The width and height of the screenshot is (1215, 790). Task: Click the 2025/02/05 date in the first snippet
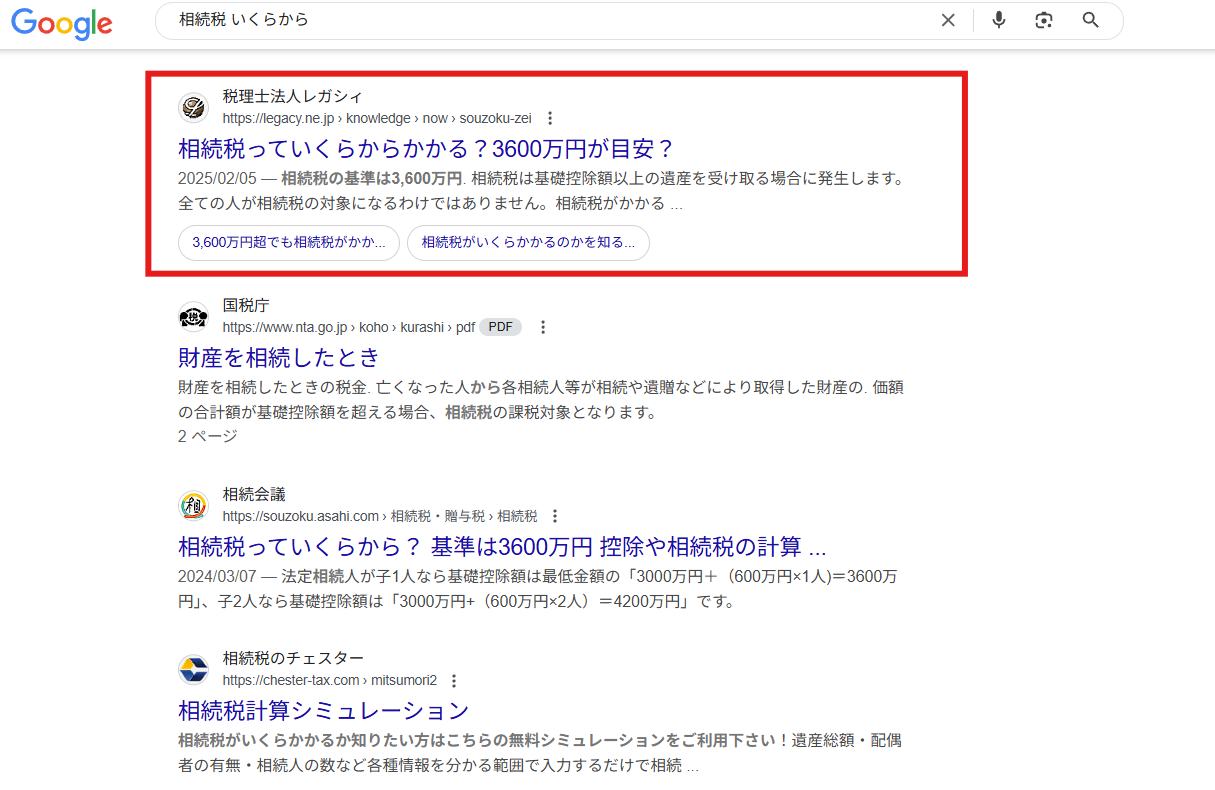[x=218, y=179]
